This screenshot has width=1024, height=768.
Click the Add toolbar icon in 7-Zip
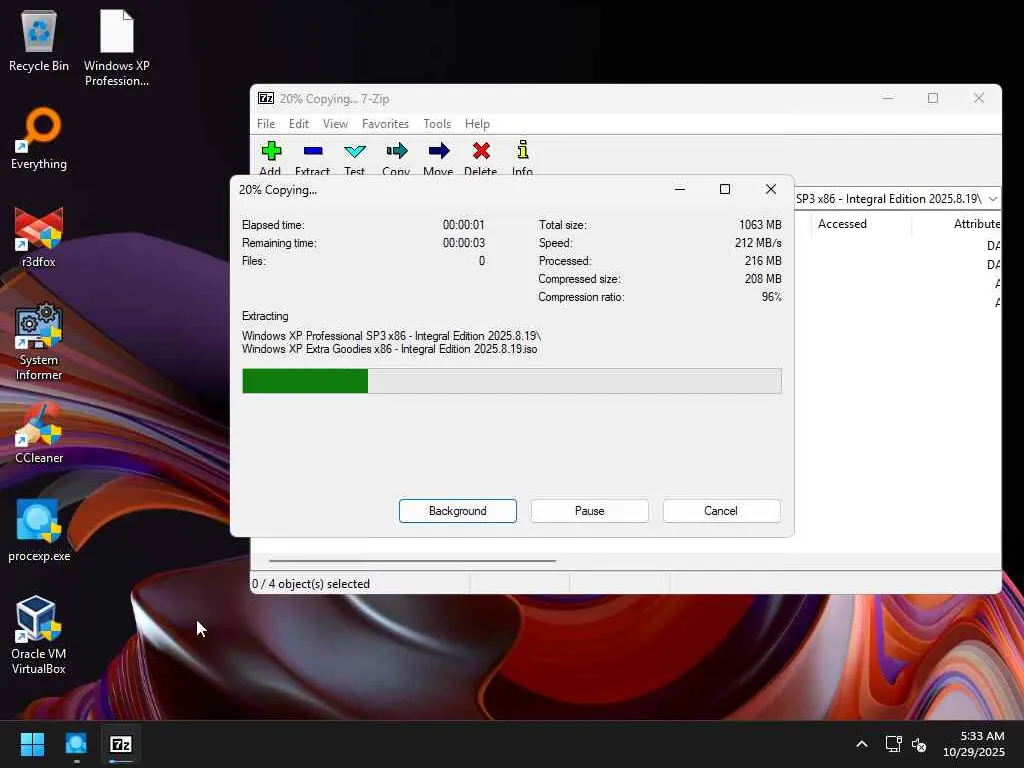pyautogui.click(x=271, y=152)
